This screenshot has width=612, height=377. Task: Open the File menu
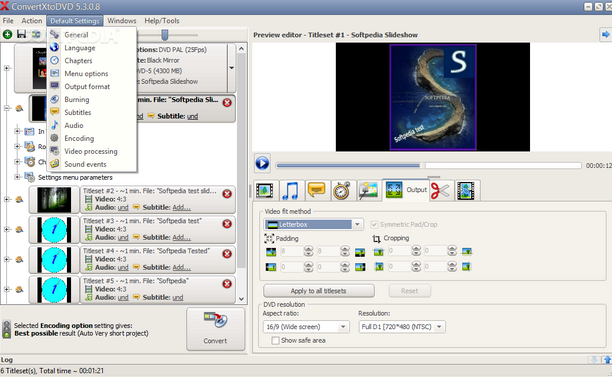(8, 21)
